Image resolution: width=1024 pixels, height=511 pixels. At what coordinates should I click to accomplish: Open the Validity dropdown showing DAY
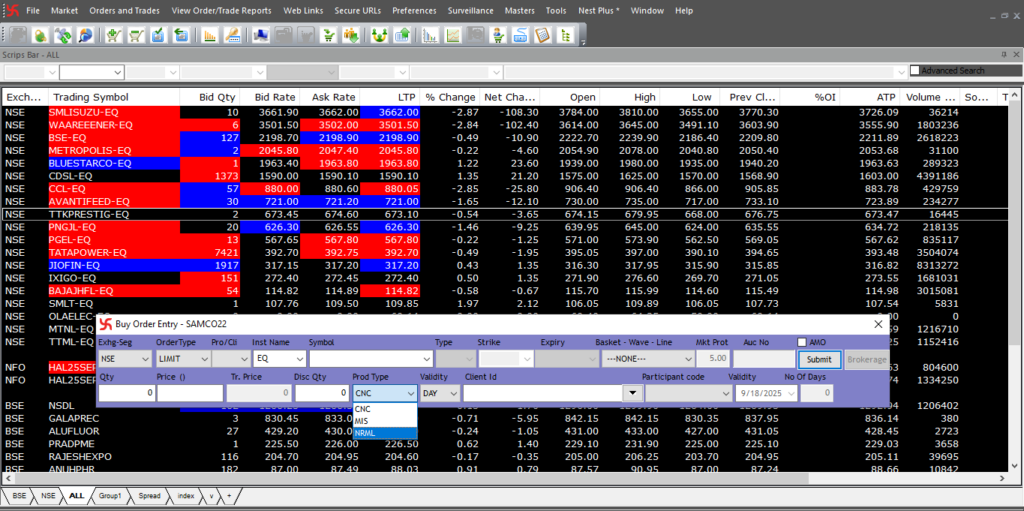click(x=438, y=394)
